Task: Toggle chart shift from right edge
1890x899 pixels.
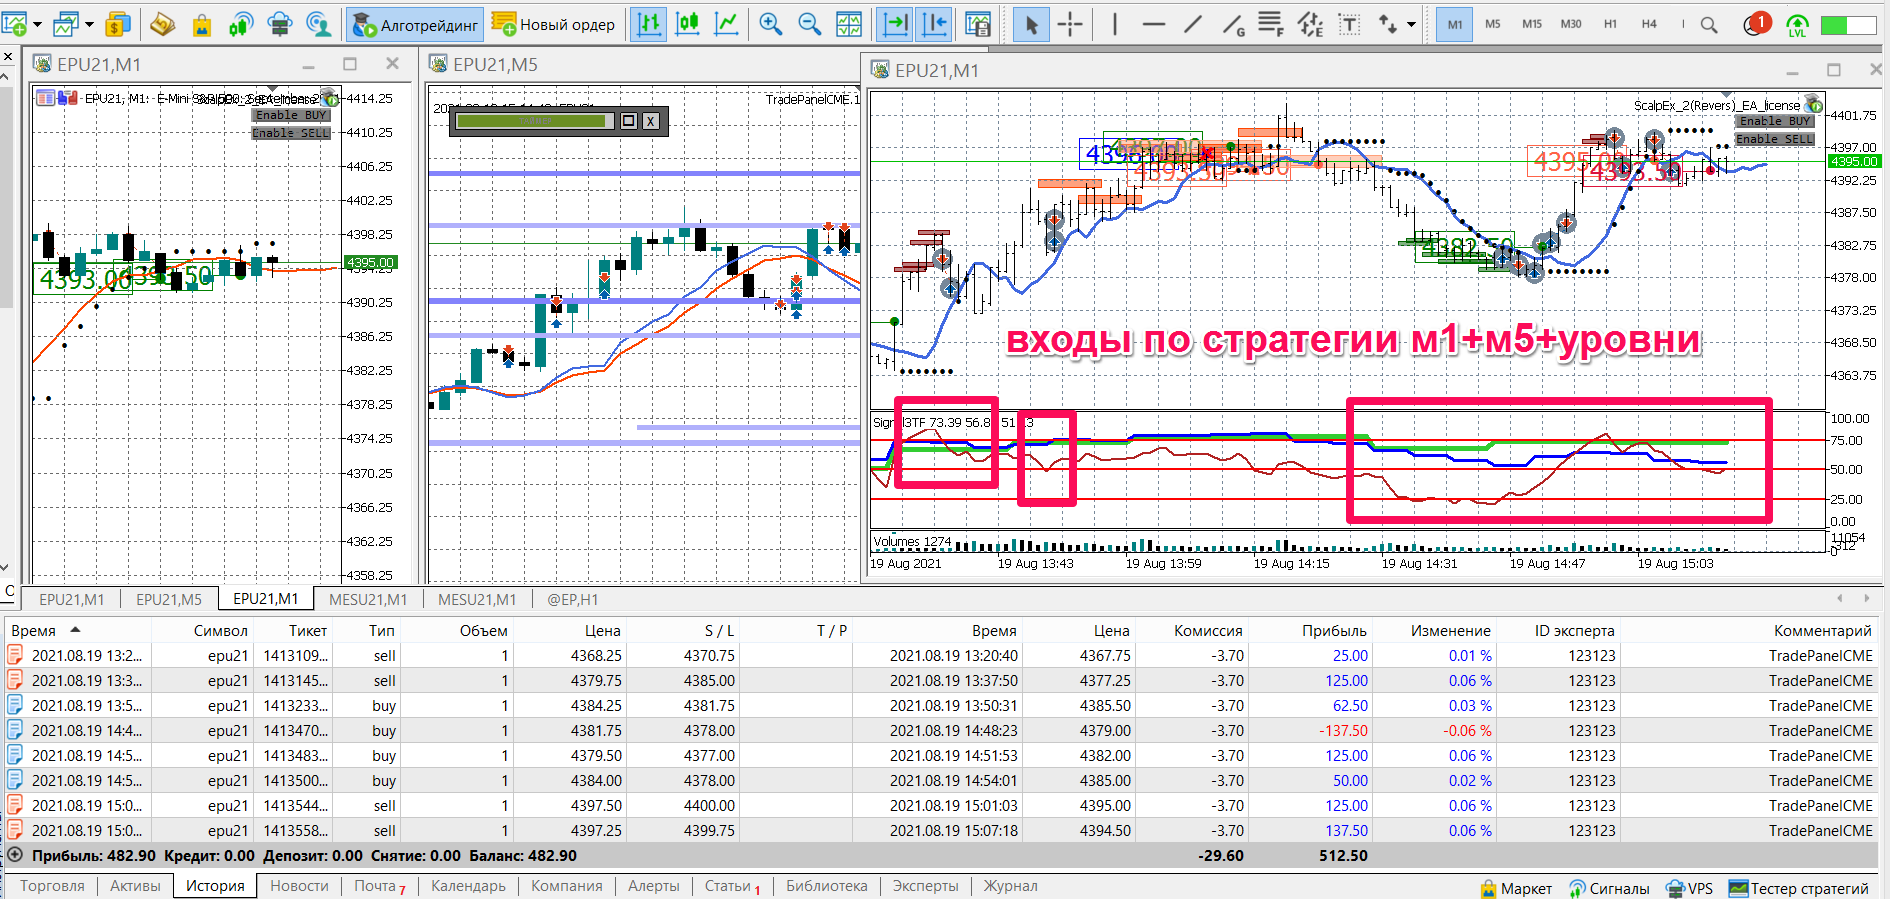Action: (934, 24)
